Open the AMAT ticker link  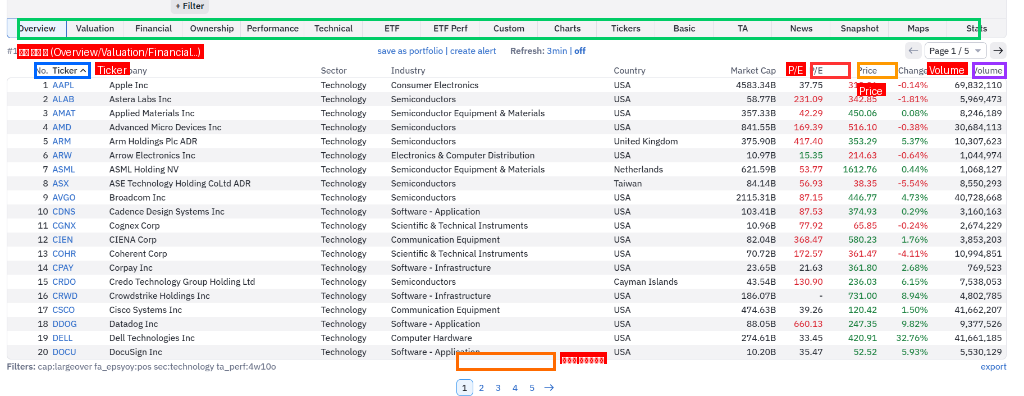63,113
